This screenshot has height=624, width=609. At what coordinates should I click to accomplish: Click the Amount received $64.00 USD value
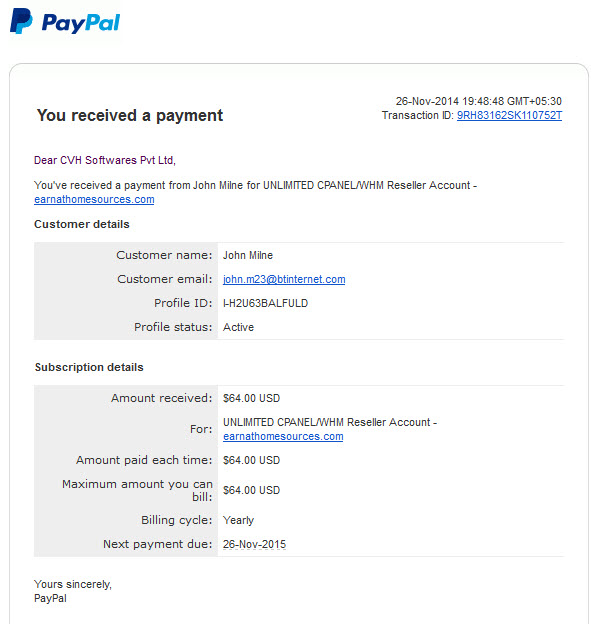point(252,398)
